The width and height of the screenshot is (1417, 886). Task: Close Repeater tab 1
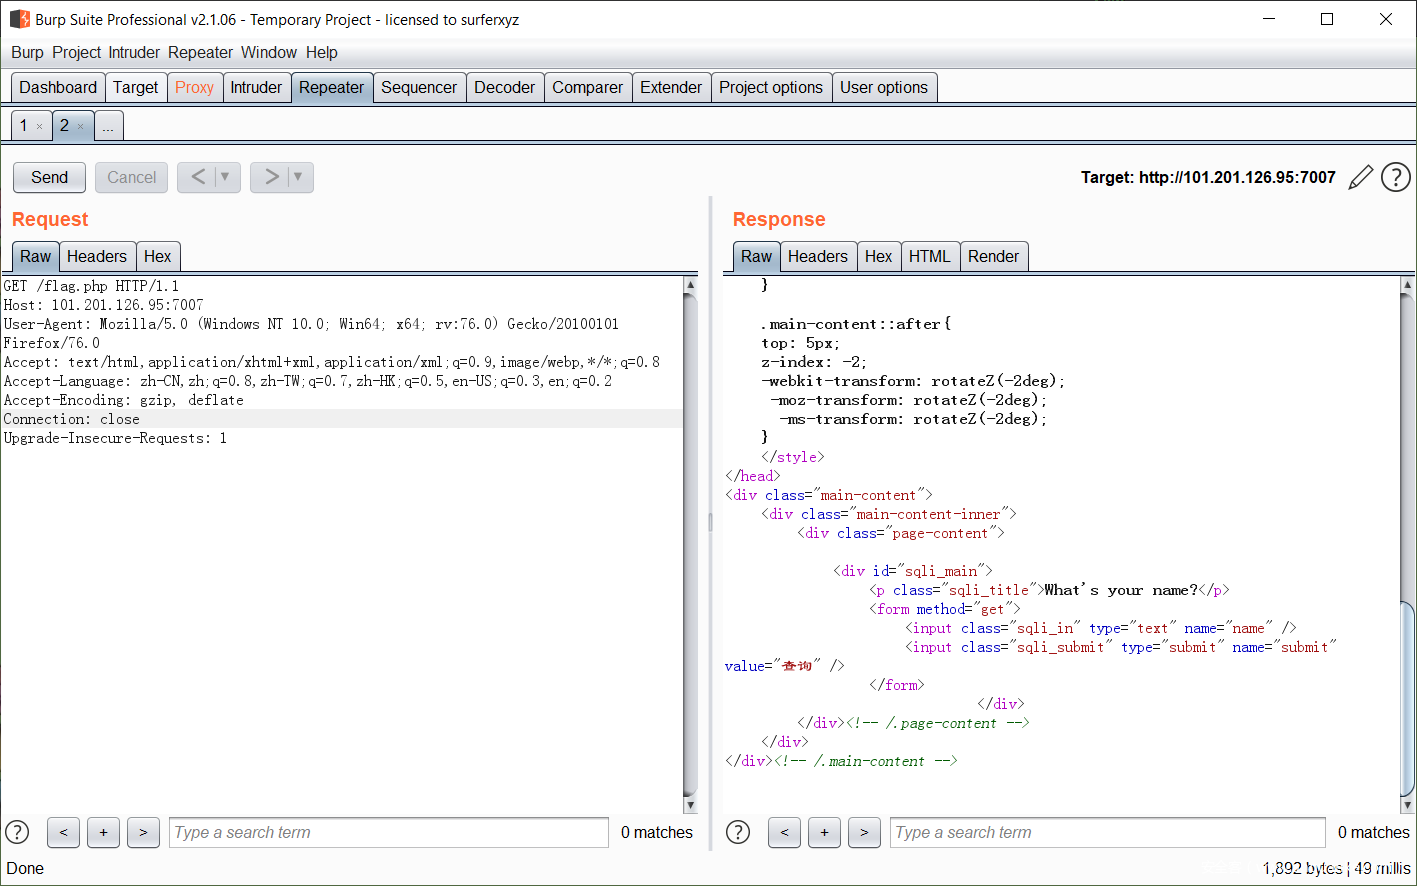click(x=40, y=127)
